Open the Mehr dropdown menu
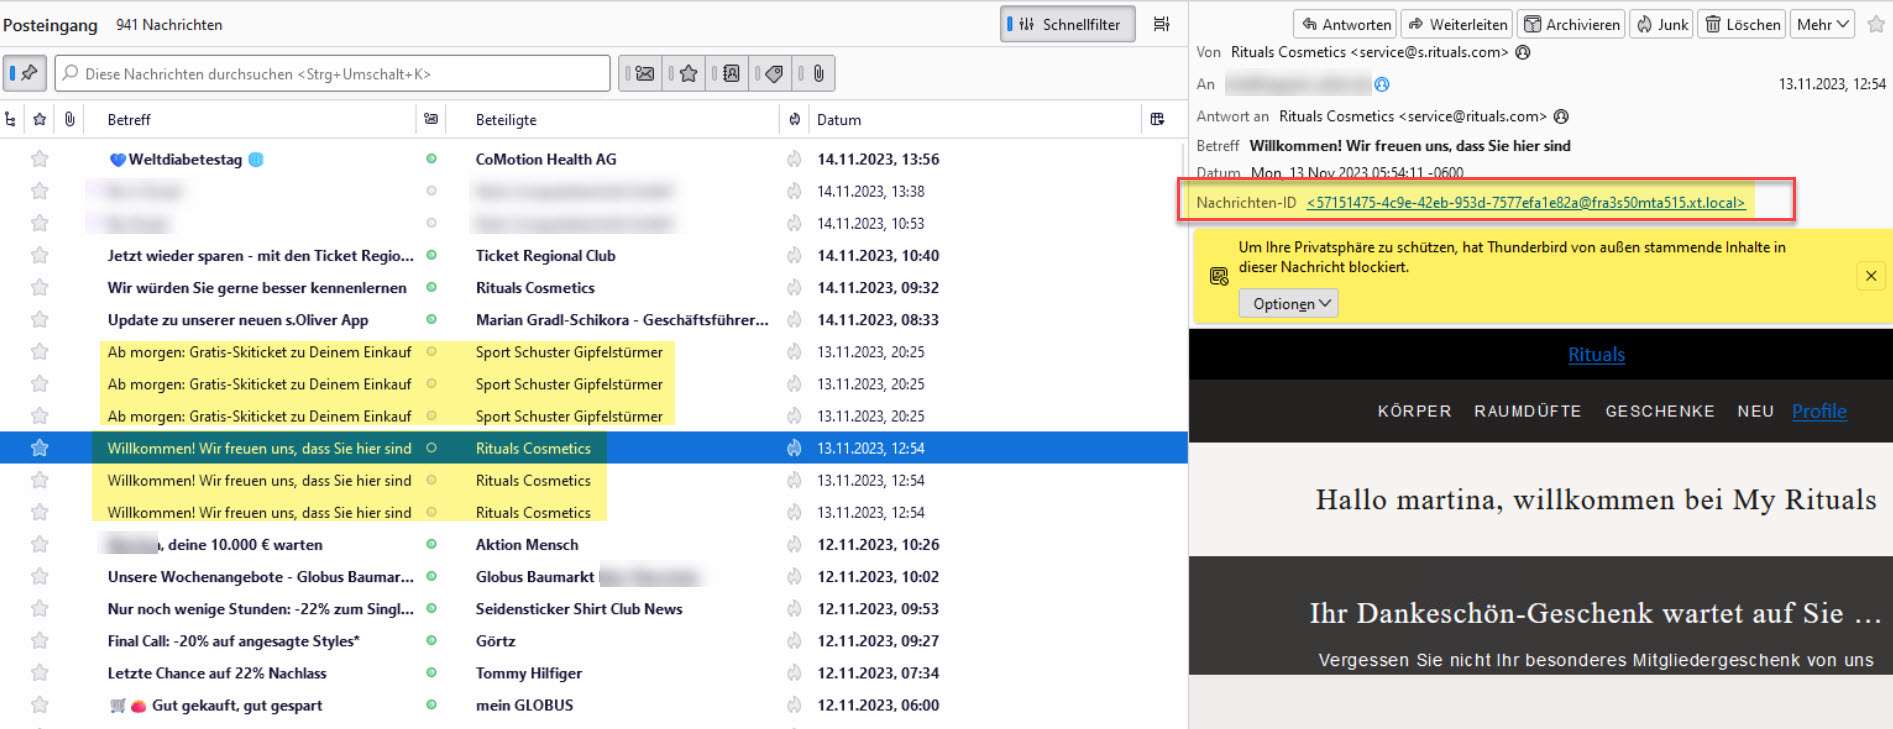Image resolution: width=1893 pixels, height=729 pixels. coord(1822,24)
